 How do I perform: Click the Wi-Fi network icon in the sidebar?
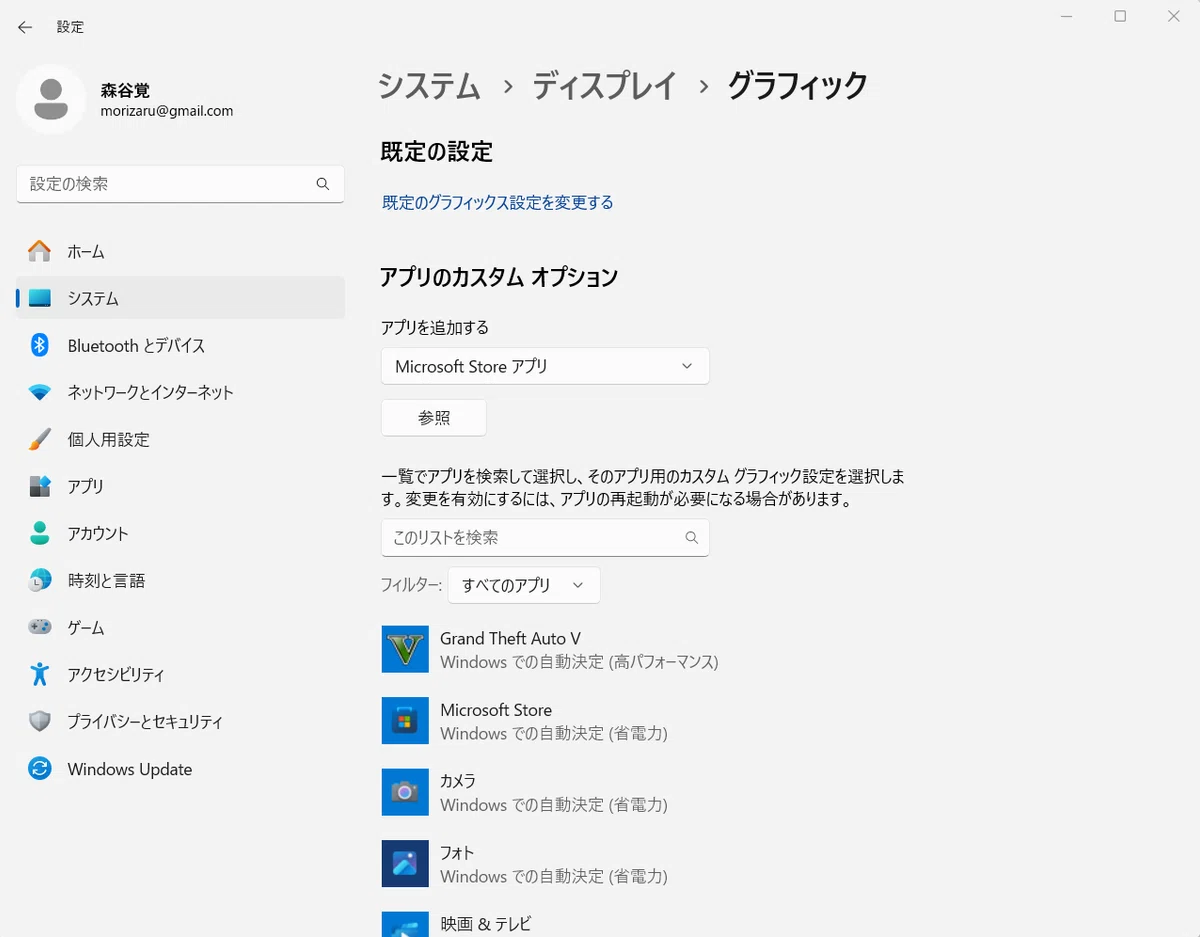coord(39,393)
